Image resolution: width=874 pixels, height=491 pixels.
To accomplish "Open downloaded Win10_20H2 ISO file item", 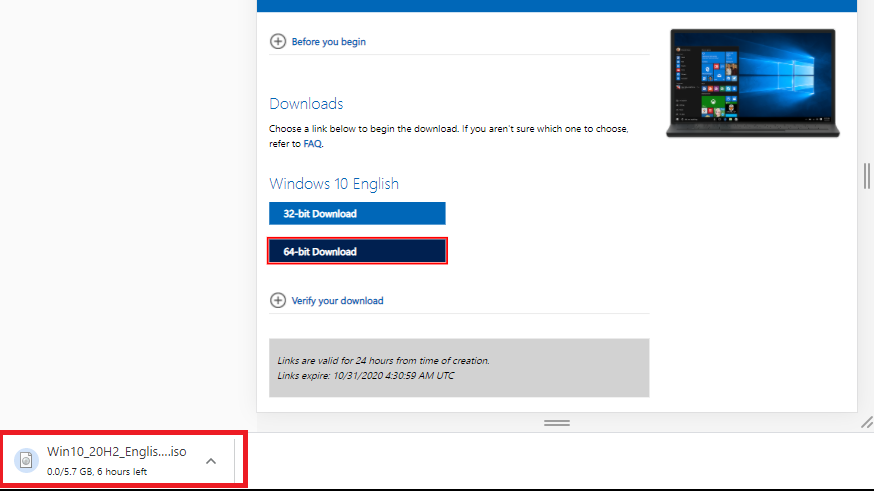I will click(116, 460).
